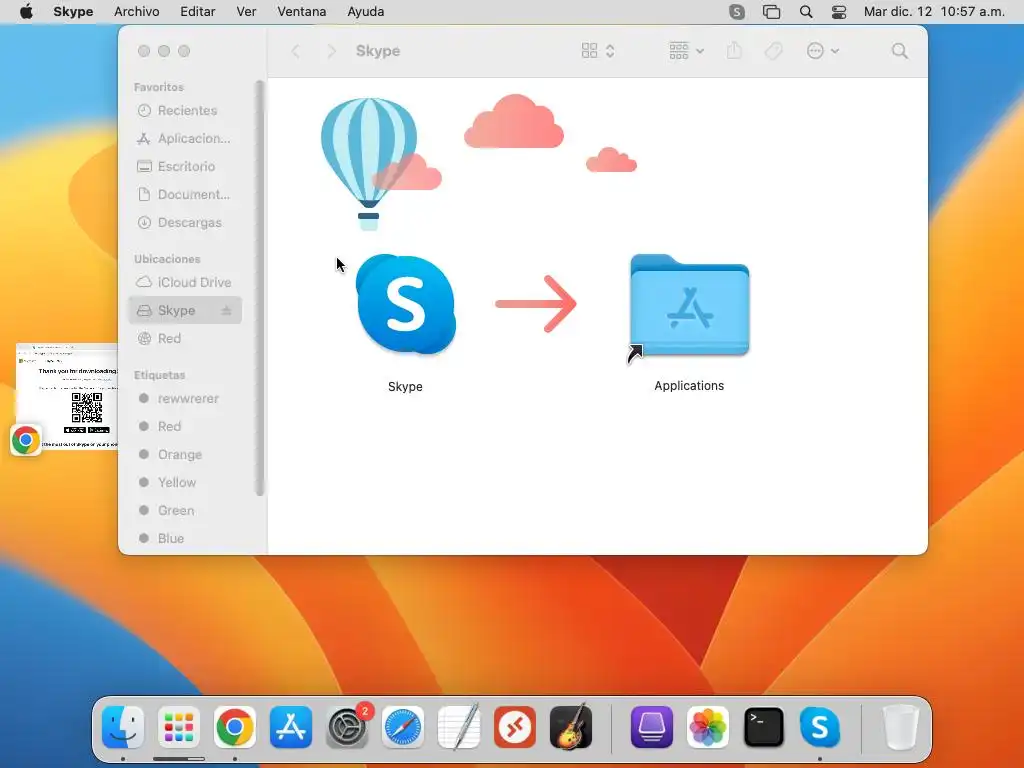Viewport: 1024px width, 768px height.
Task: Open Documentos from the sidebar
Action: pos(185,195)
